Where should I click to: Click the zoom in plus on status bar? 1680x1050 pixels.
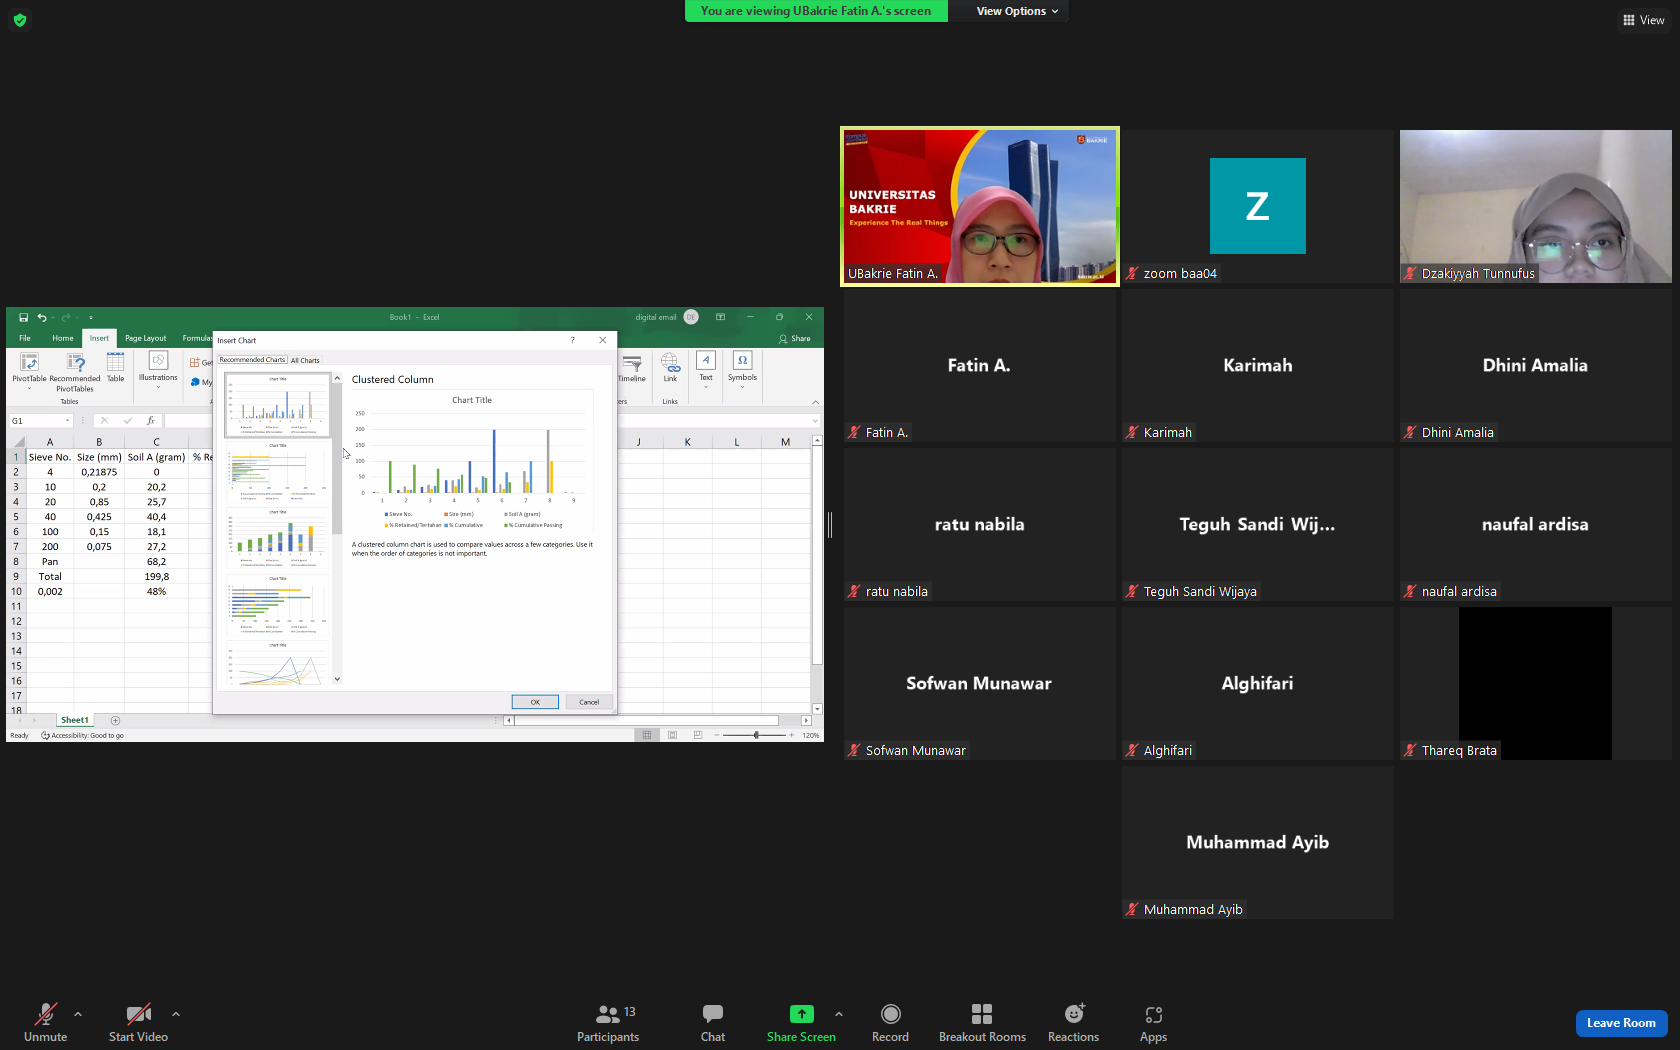(x=792, y=735)
